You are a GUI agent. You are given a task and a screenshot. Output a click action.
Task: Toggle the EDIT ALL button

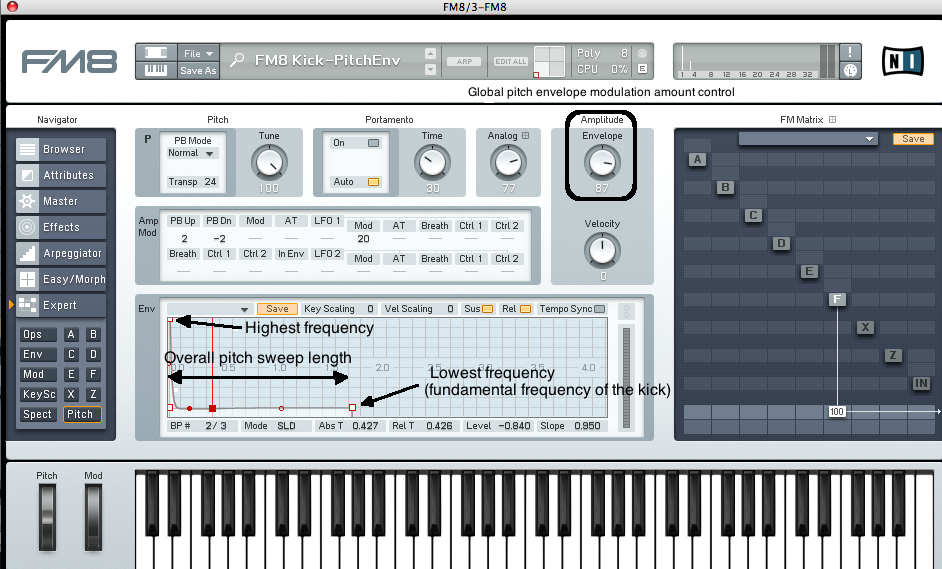(511, 61)
